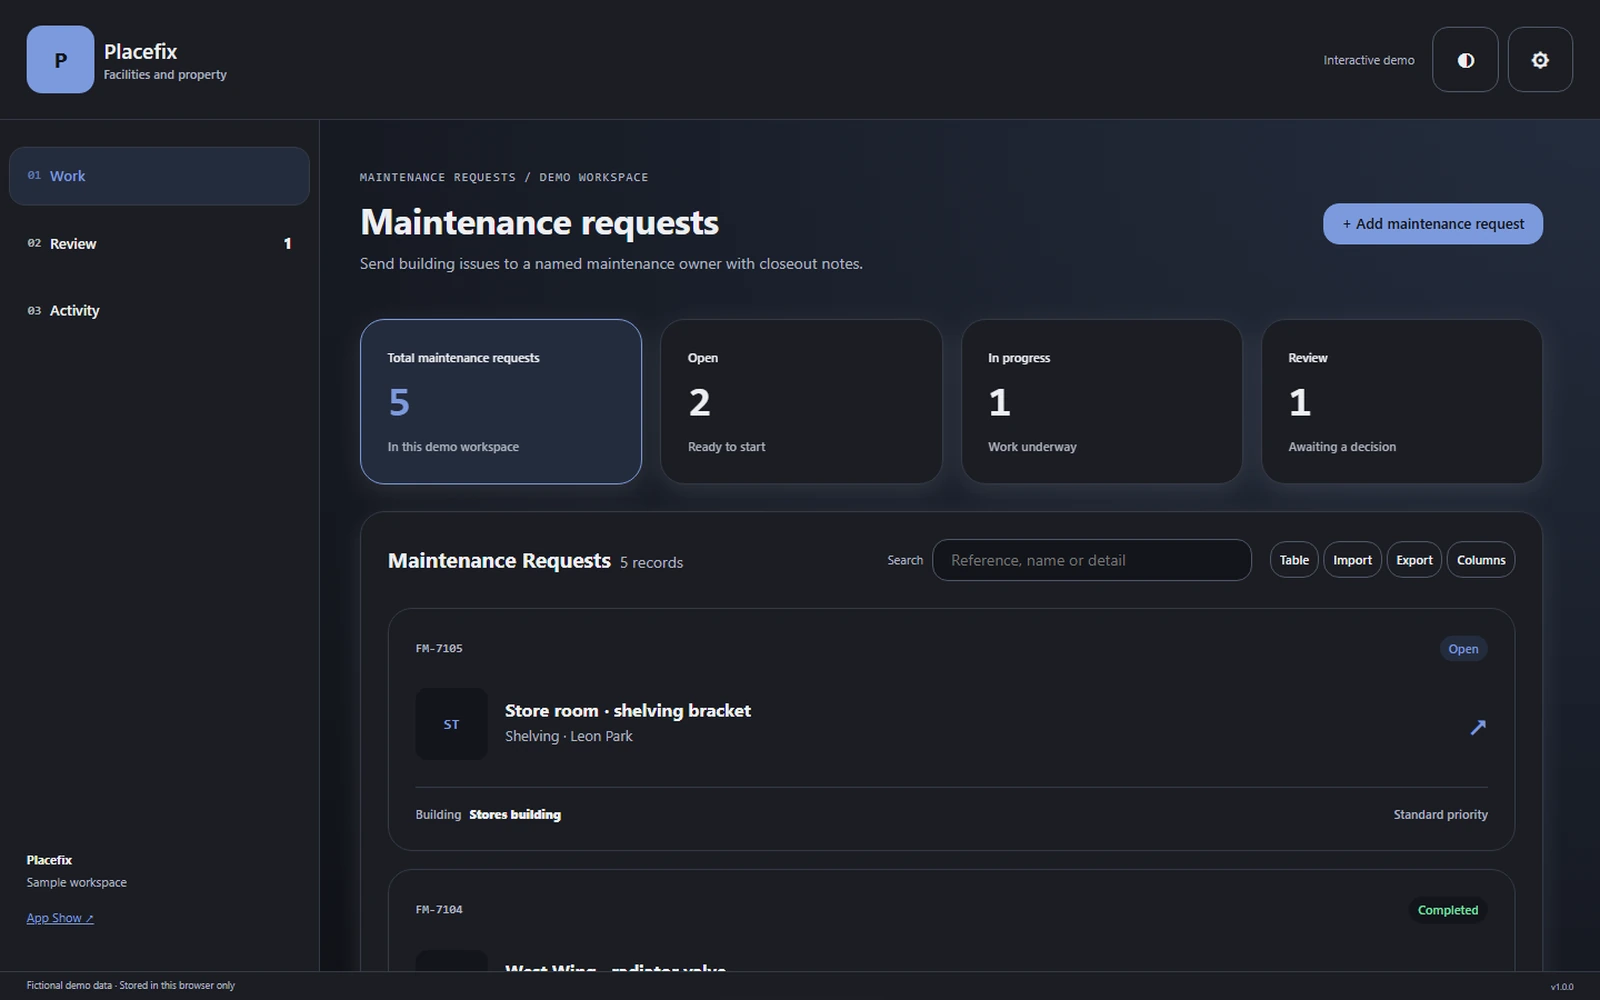Open the Review navigation item

[159, 244]
